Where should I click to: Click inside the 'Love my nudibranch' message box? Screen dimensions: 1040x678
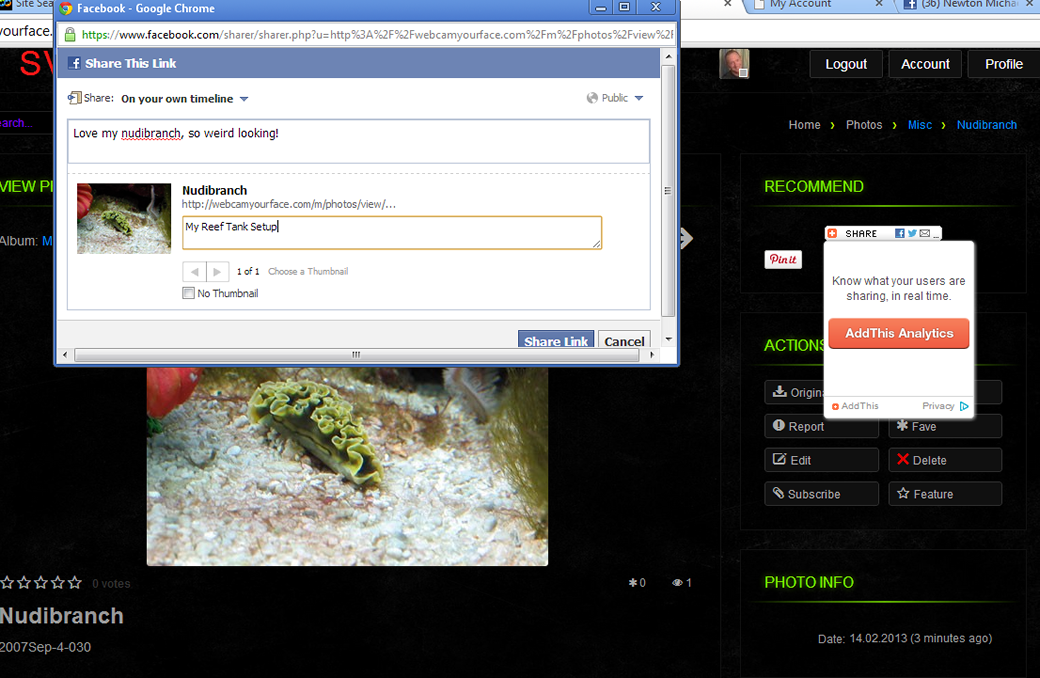(359, 141)
